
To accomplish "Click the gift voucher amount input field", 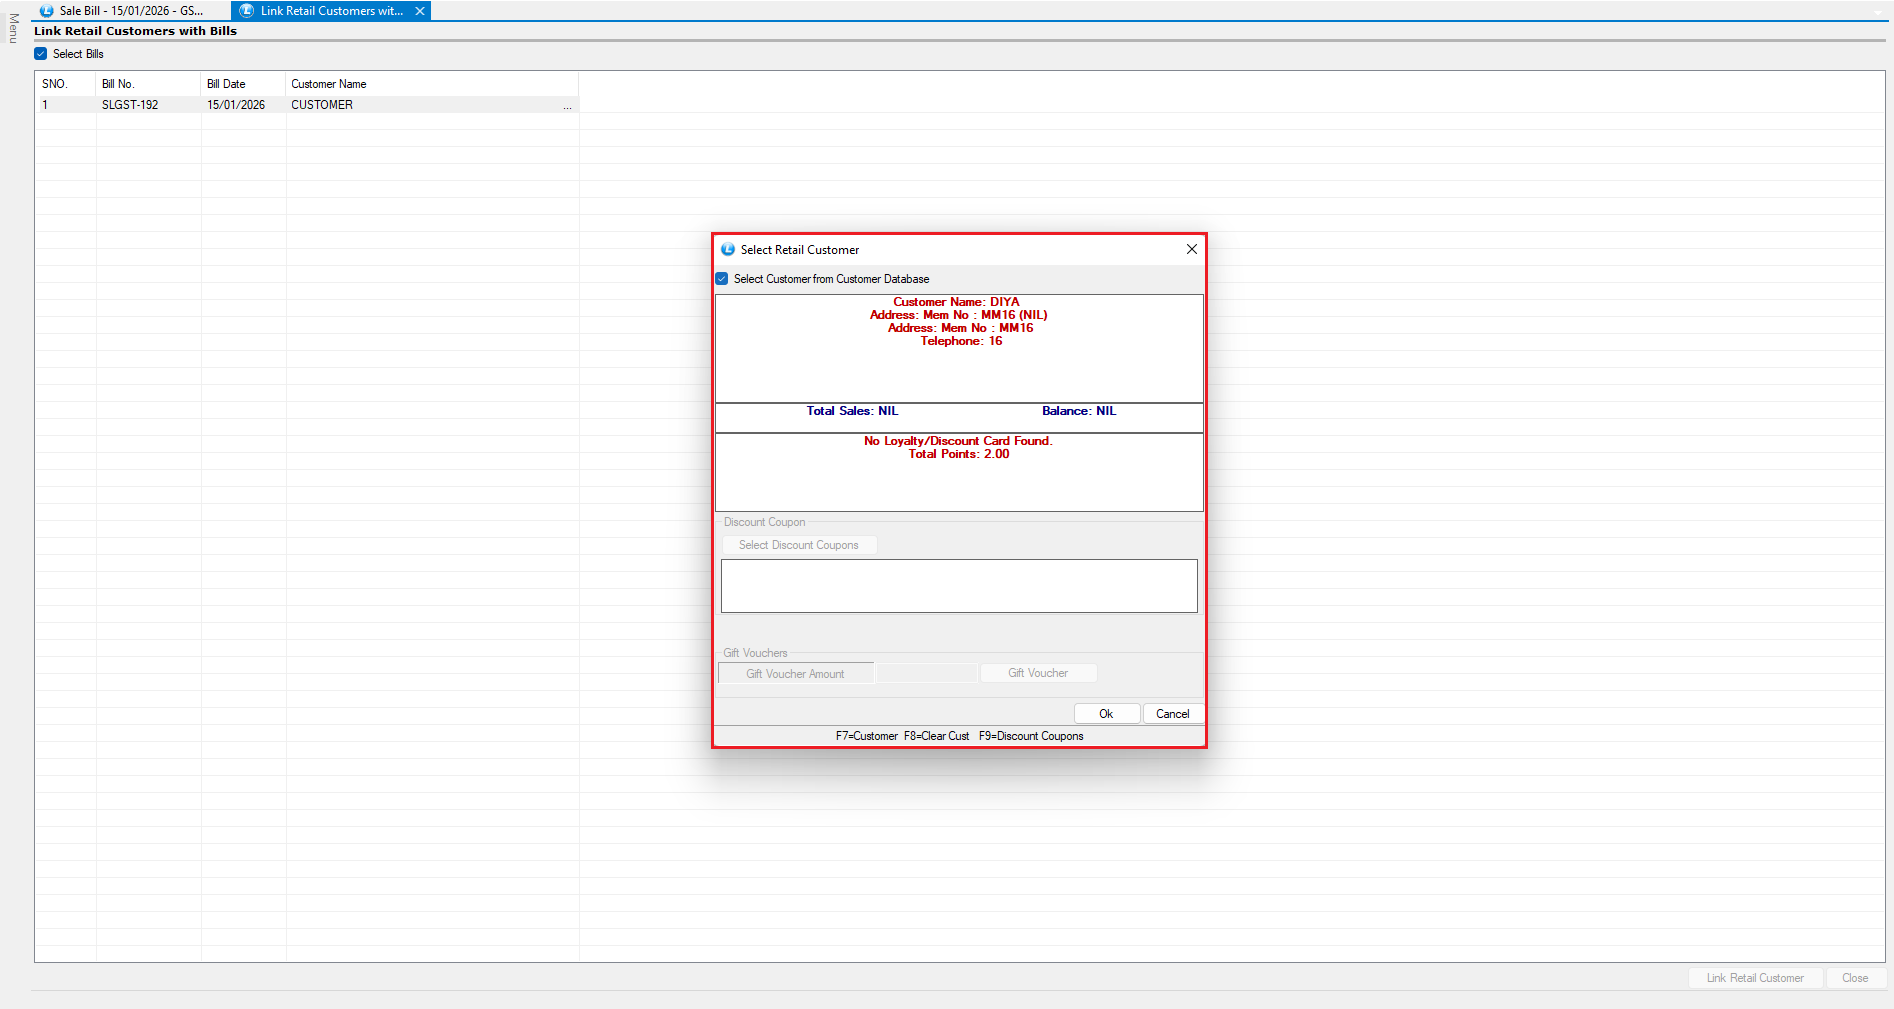I will pyautogui.click(x=927, y=673).
